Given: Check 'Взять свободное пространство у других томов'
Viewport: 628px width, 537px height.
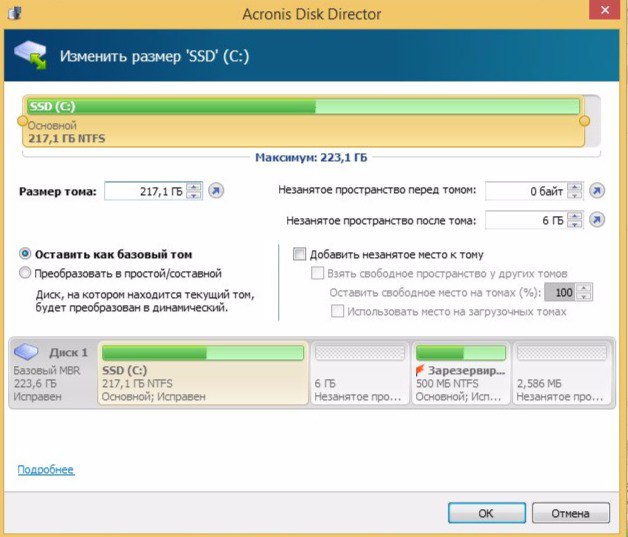Looking at the screenshot, I should (x=317, y=273).
